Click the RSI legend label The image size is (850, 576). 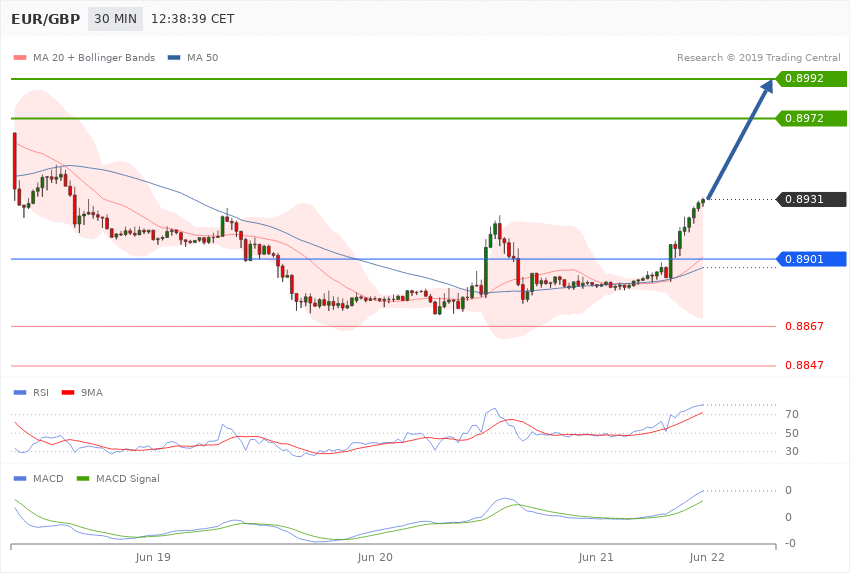pyautogui.click(x=41, y=392)
